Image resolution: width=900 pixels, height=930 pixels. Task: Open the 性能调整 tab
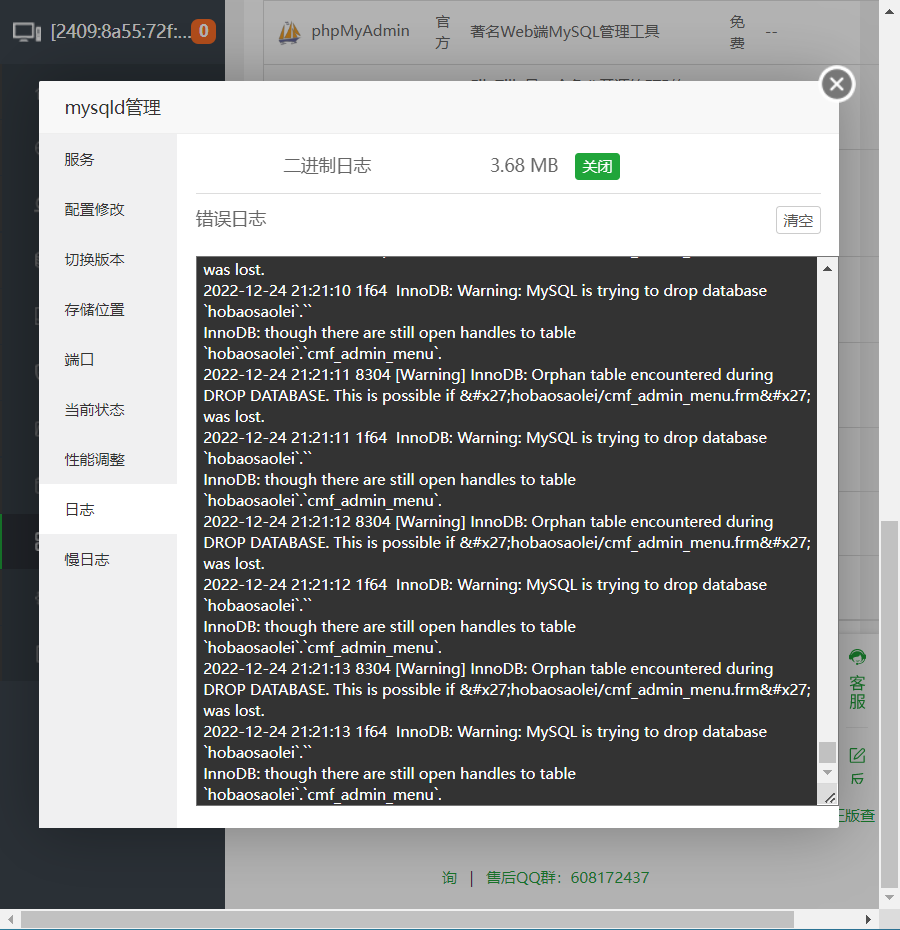tap(108, 460)
